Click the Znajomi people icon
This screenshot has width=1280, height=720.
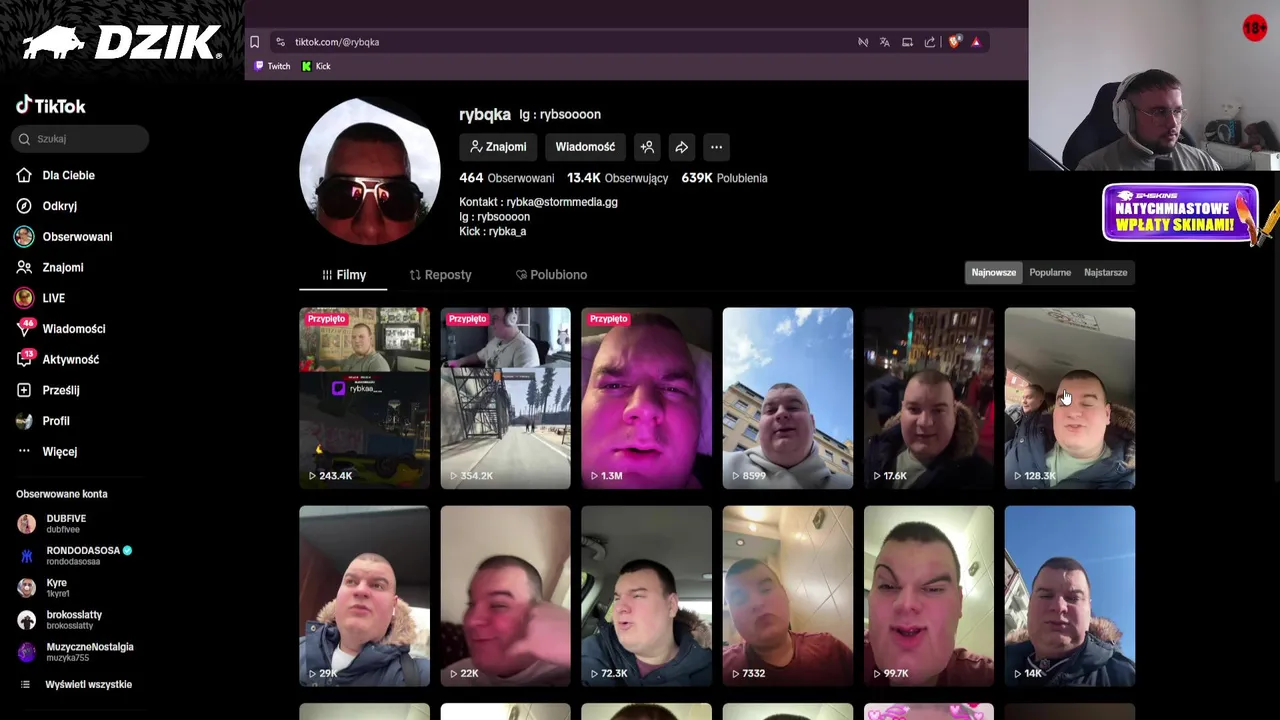[24, 267]
